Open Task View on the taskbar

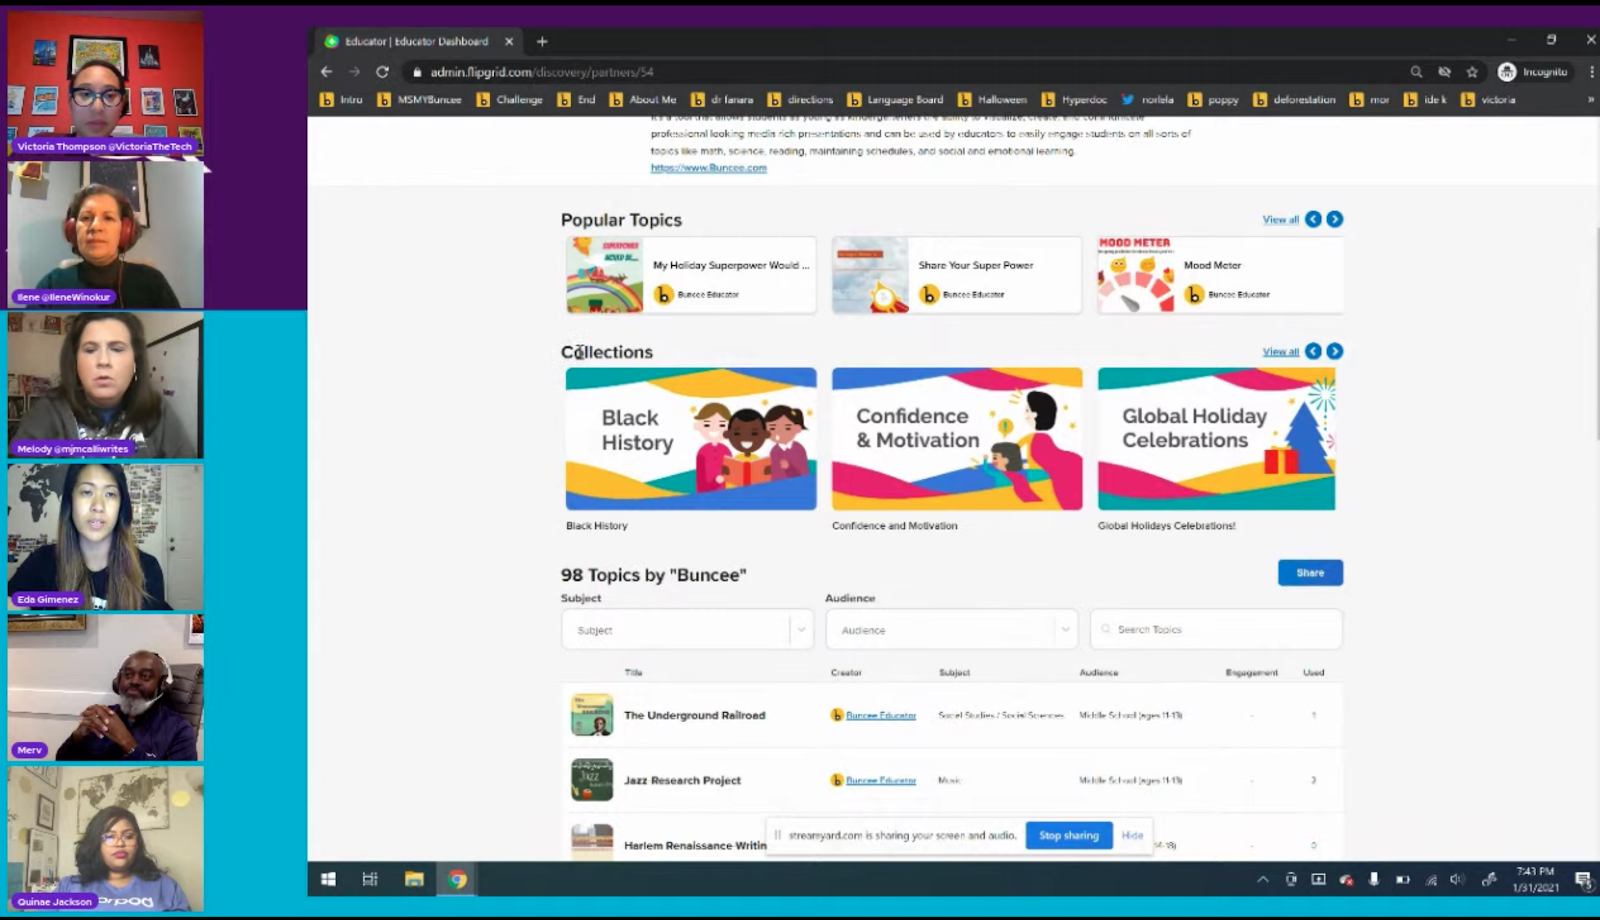370,879
